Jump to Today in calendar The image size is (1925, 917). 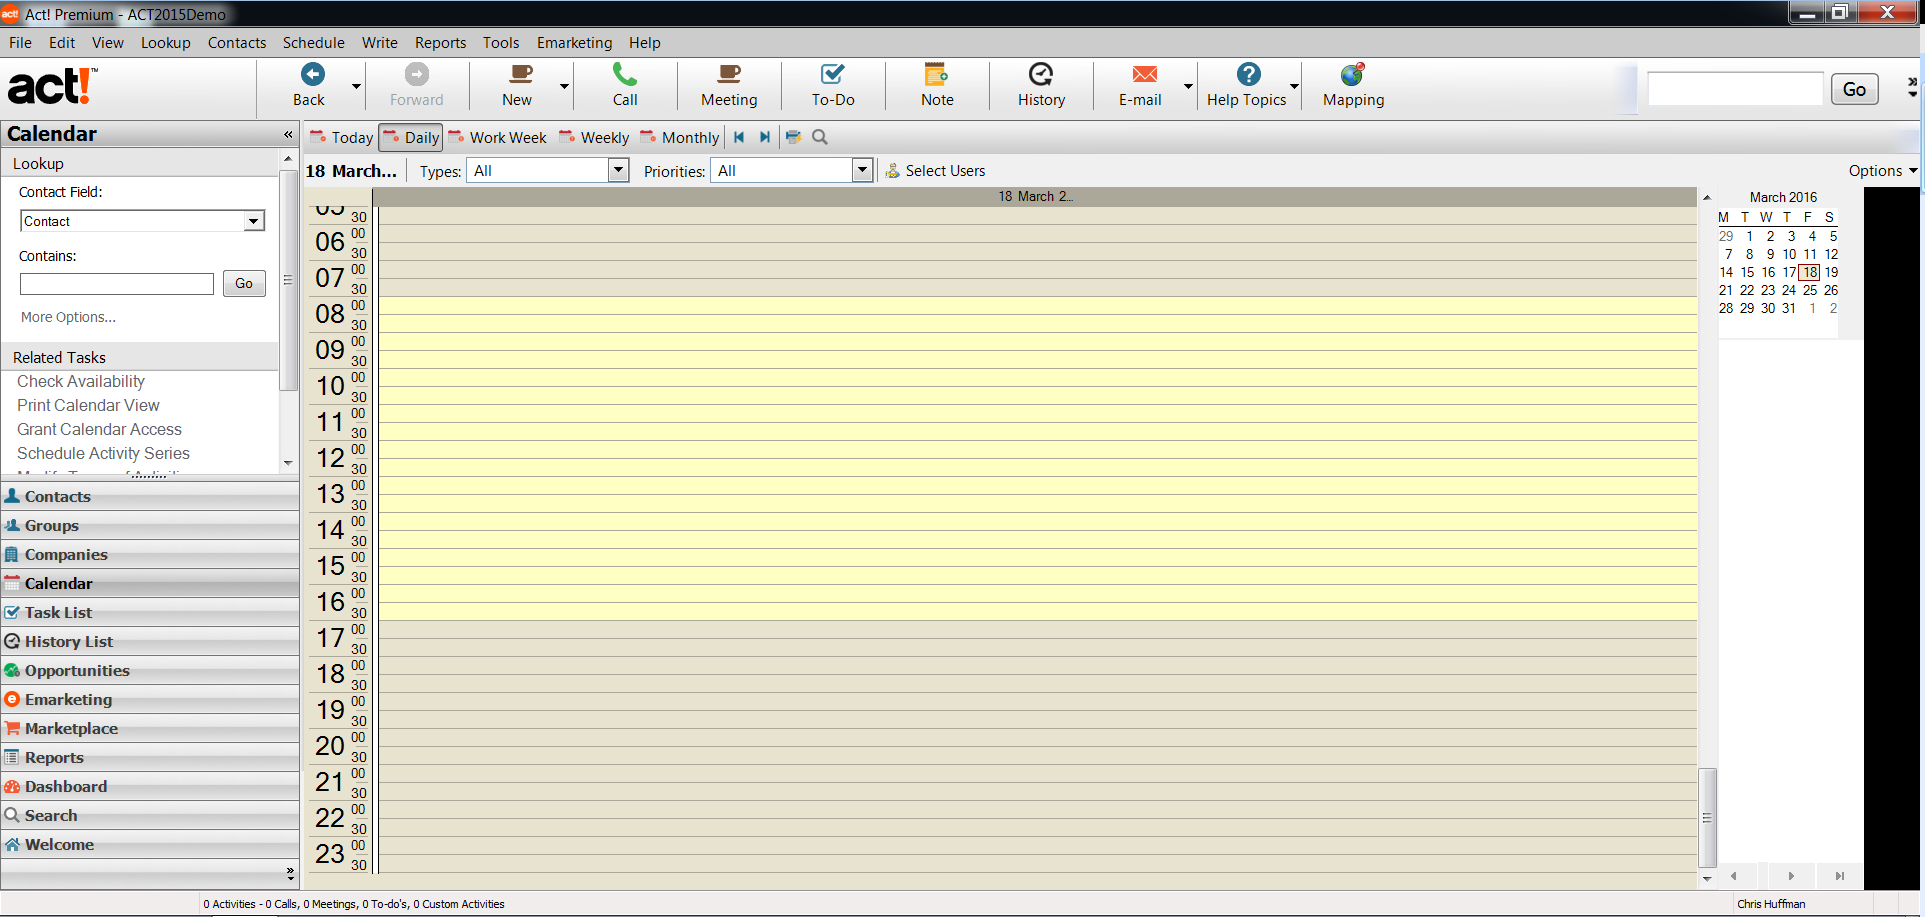pos(341,137)
